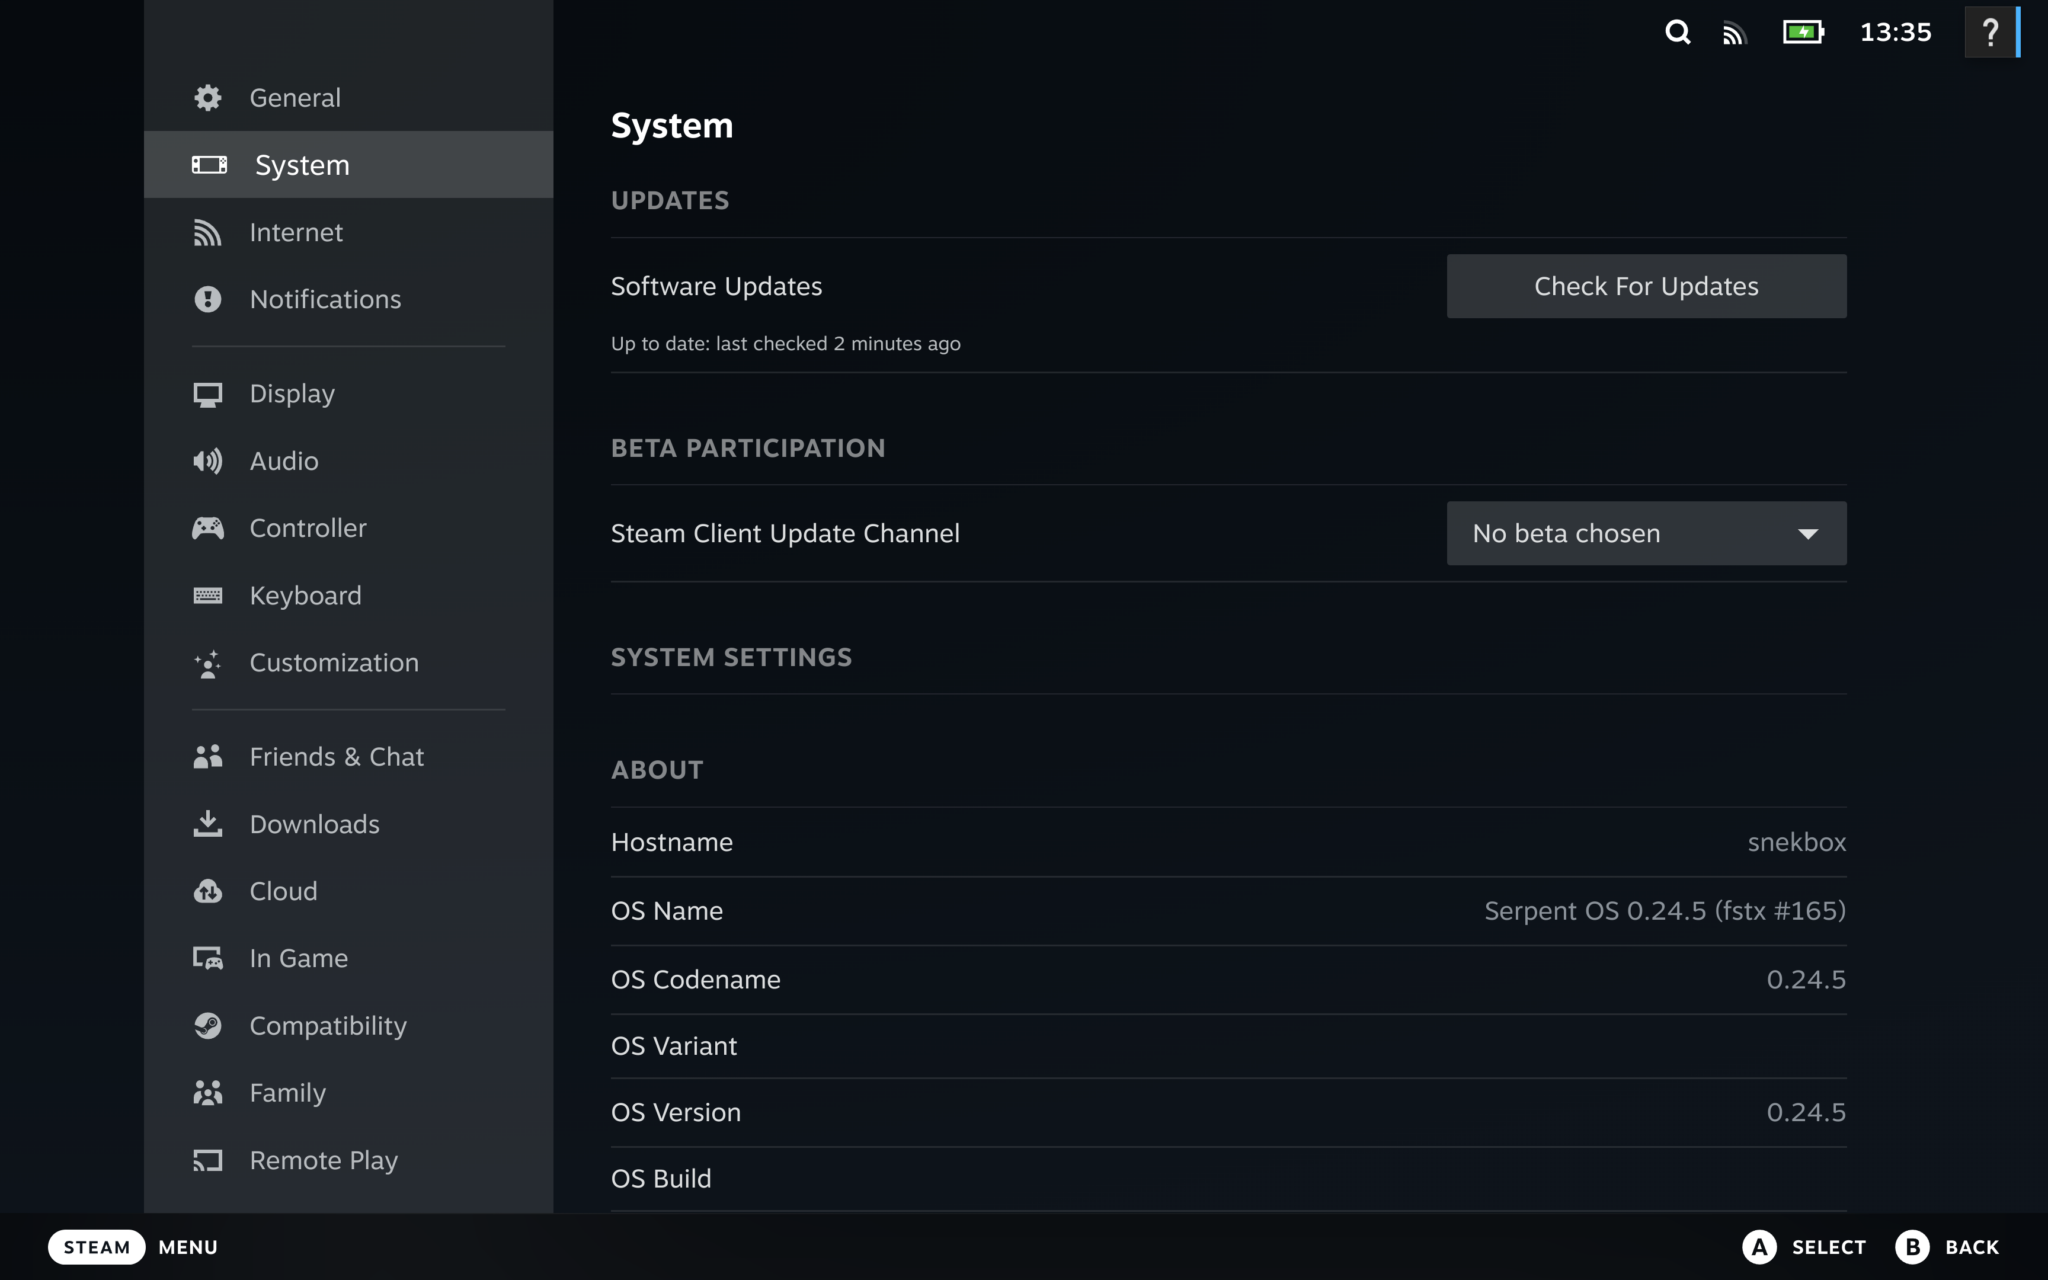The height and width of the screenshot is (1280, 2048).
Task: Click the Steam button in bottom bar
Action: [96, 1246]
